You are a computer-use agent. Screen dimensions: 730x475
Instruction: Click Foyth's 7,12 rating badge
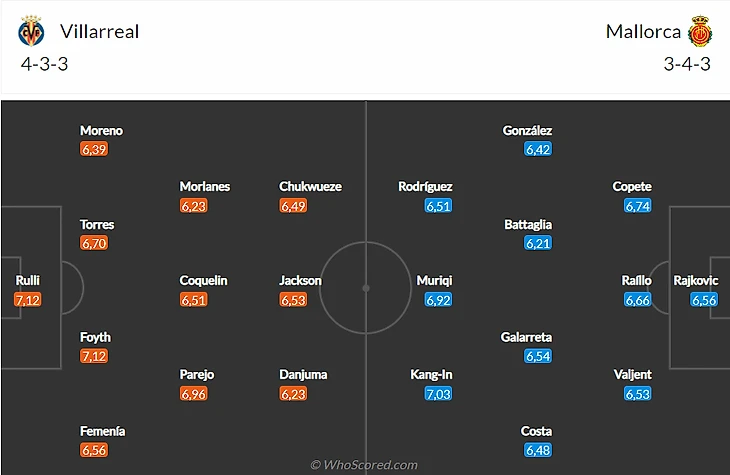[95, 356]
